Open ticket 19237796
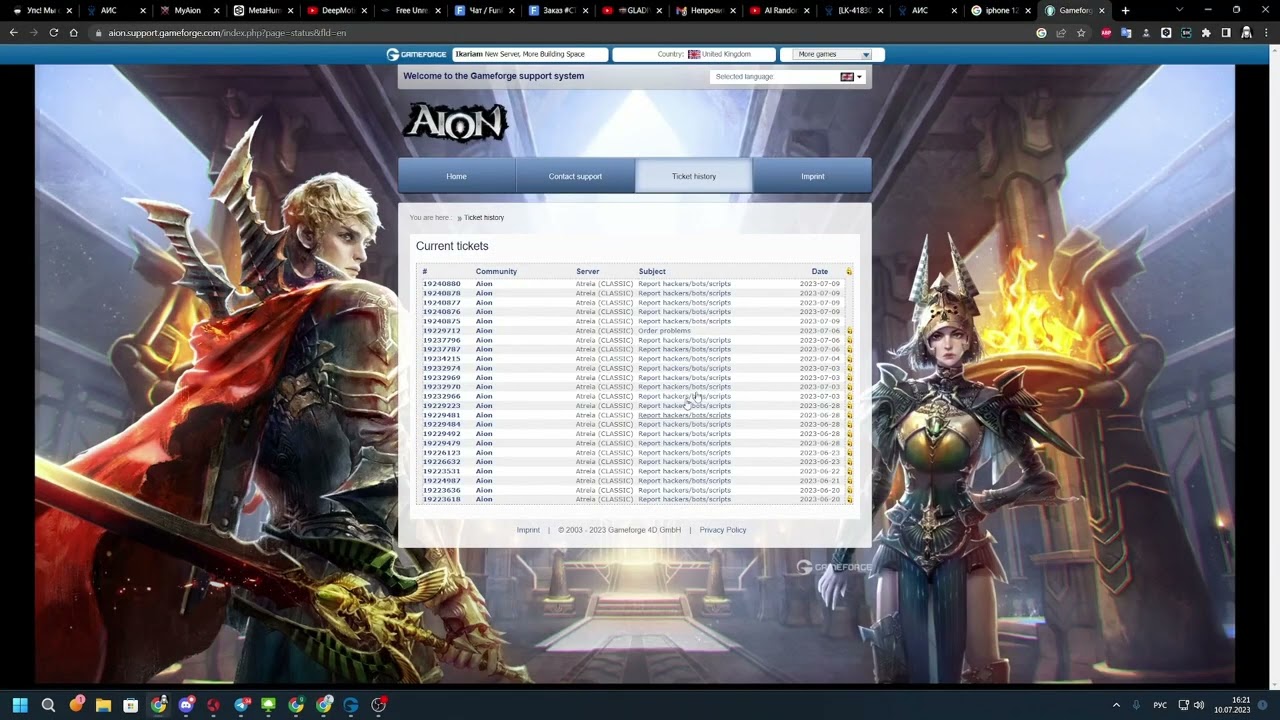 441,340
